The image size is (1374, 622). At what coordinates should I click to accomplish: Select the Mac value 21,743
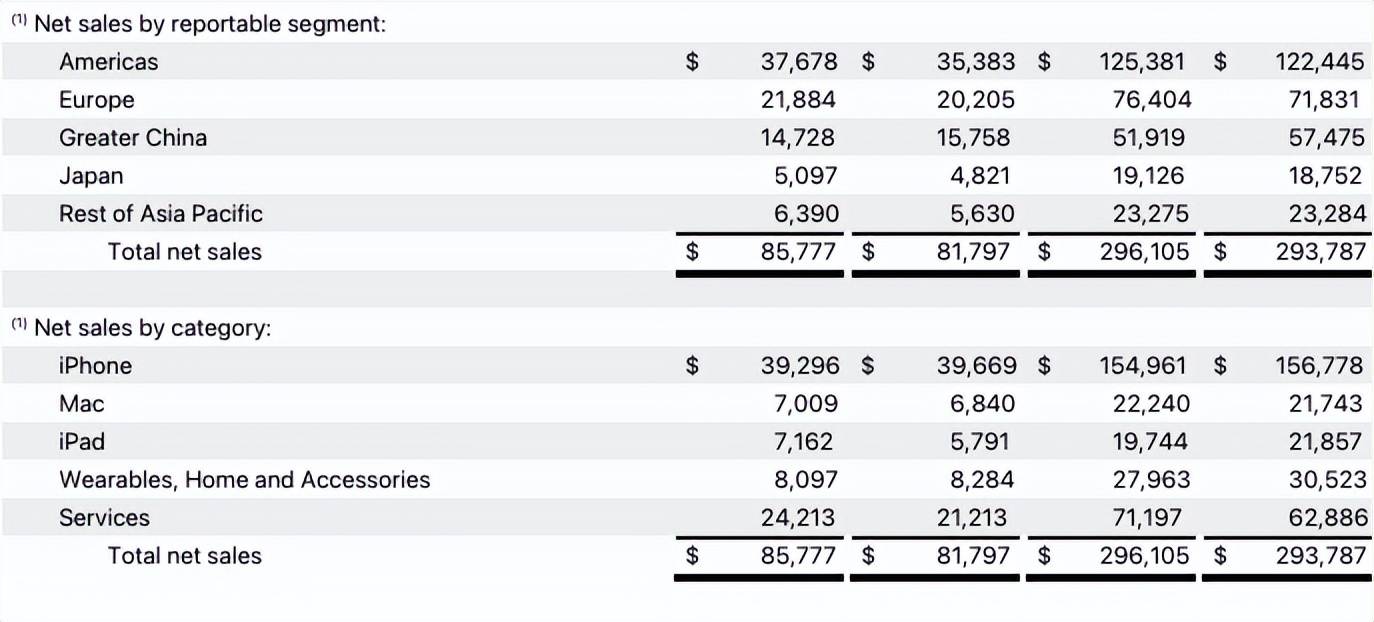1326,404
